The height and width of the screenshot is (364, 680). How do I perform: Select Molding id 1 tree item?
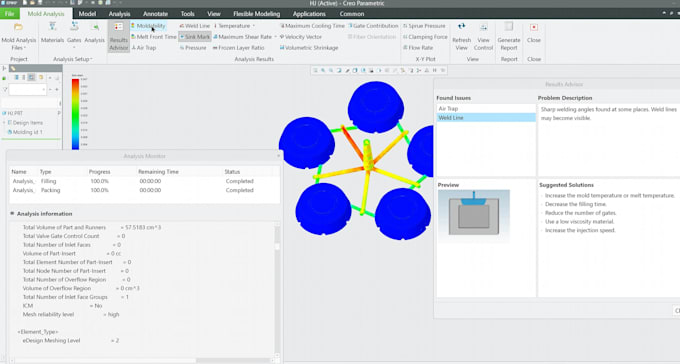click(25, 132)
